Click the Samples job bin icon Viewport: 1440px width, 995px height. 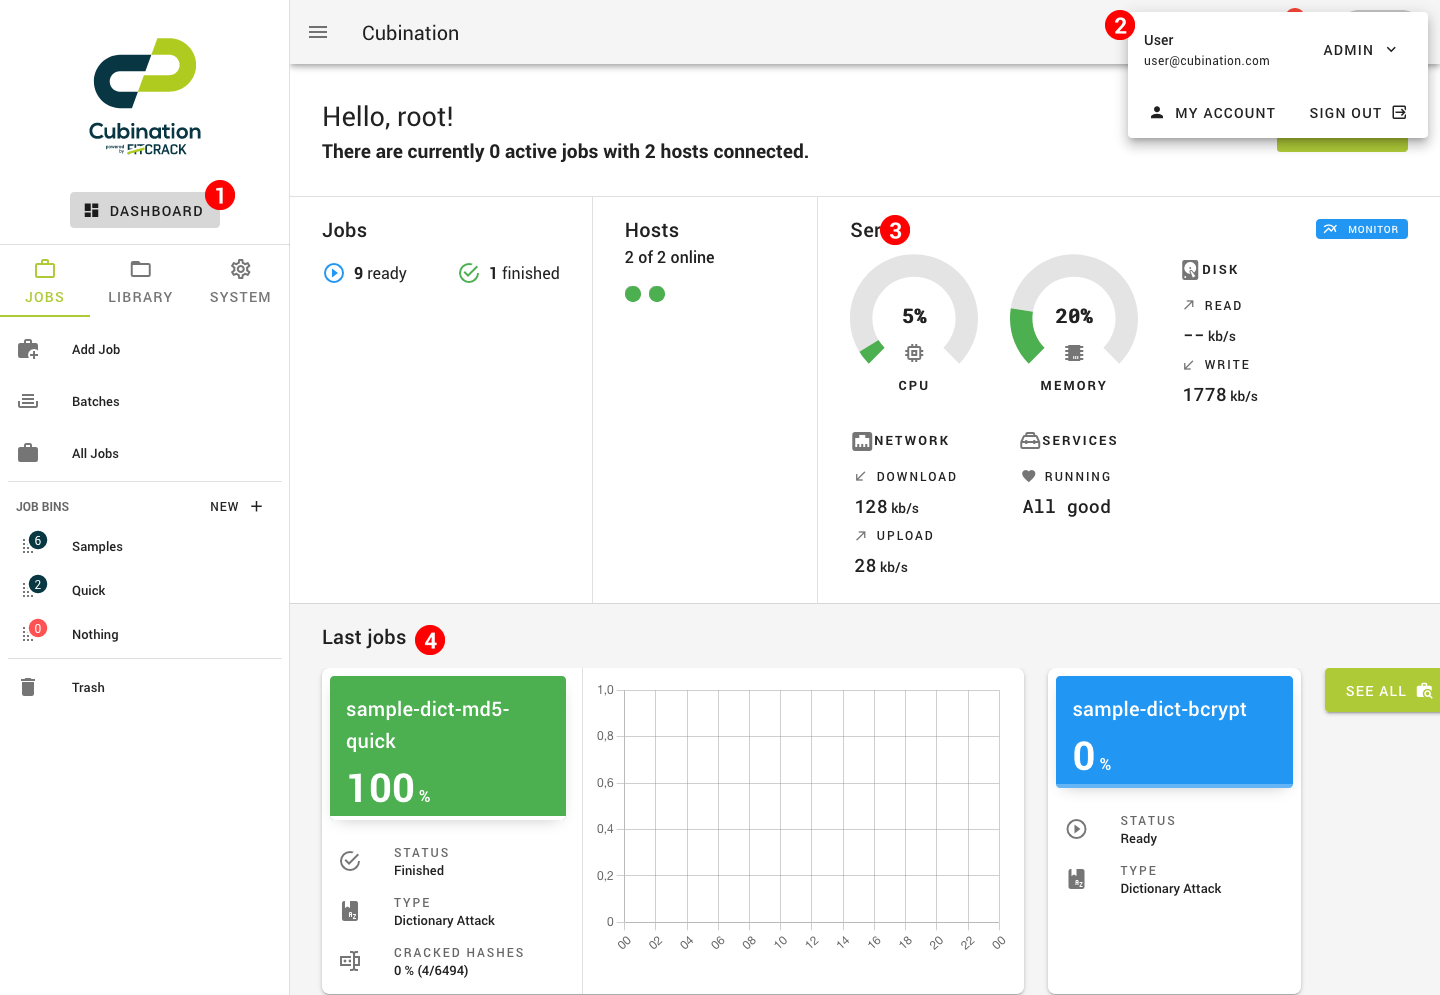pos(30,546)
